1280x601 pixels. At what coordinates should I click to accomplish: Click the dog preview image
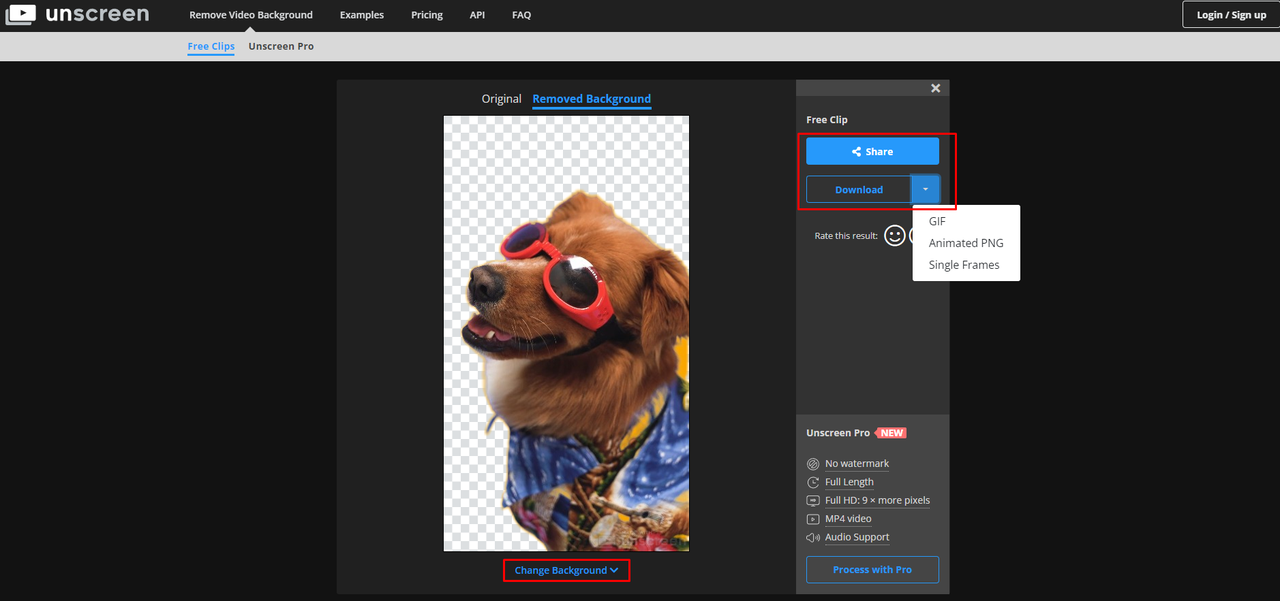(566, 333)
